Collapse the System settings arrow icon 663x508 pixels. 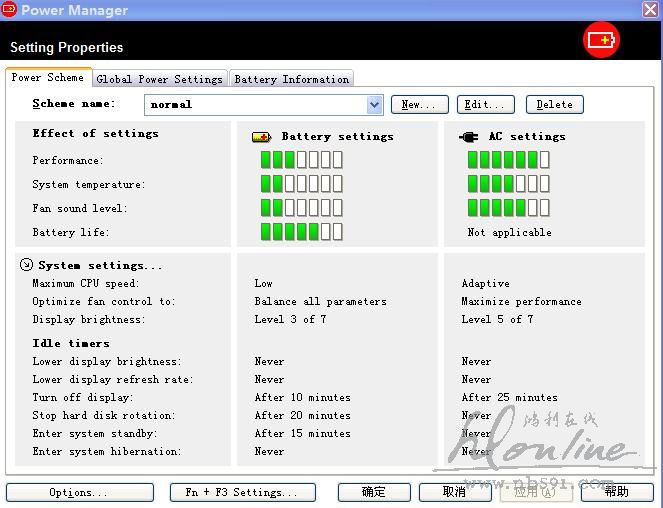click(x=26, y=265)
